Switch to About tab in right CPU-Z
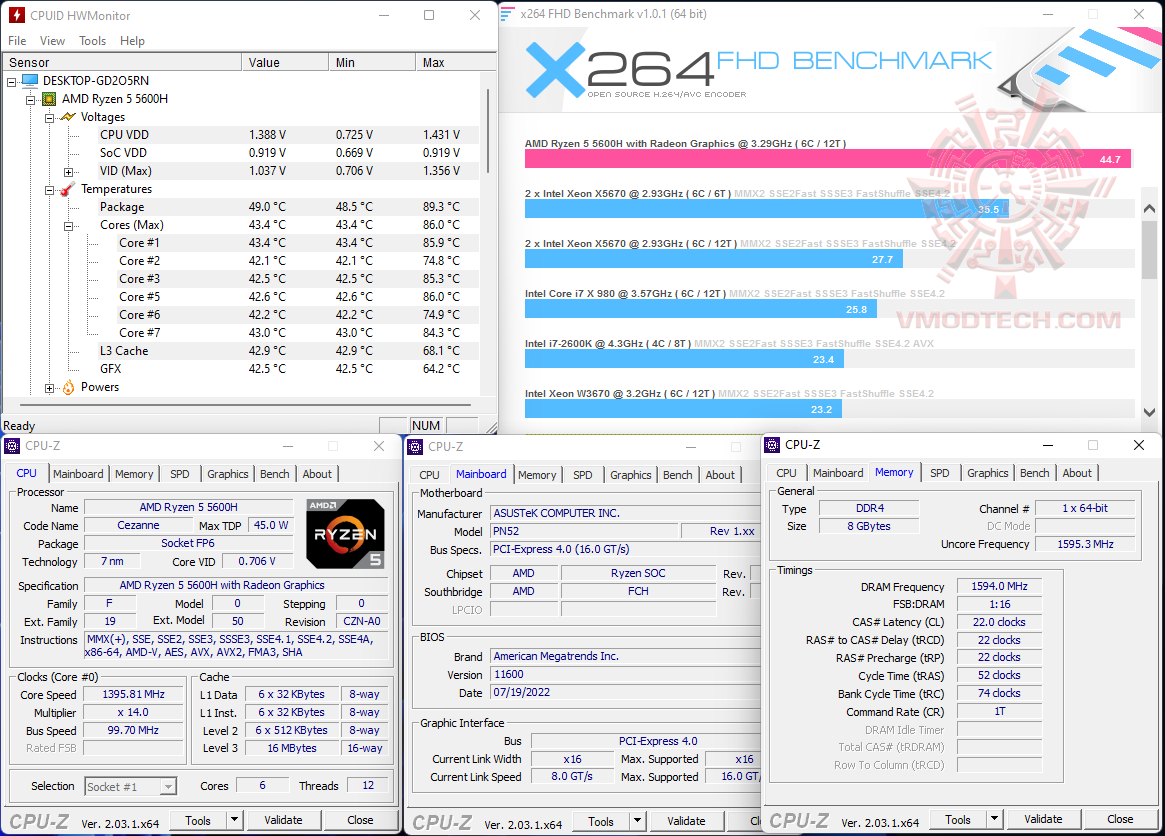This screenshot has width=1165, height=836. [x=1077, y=473]
